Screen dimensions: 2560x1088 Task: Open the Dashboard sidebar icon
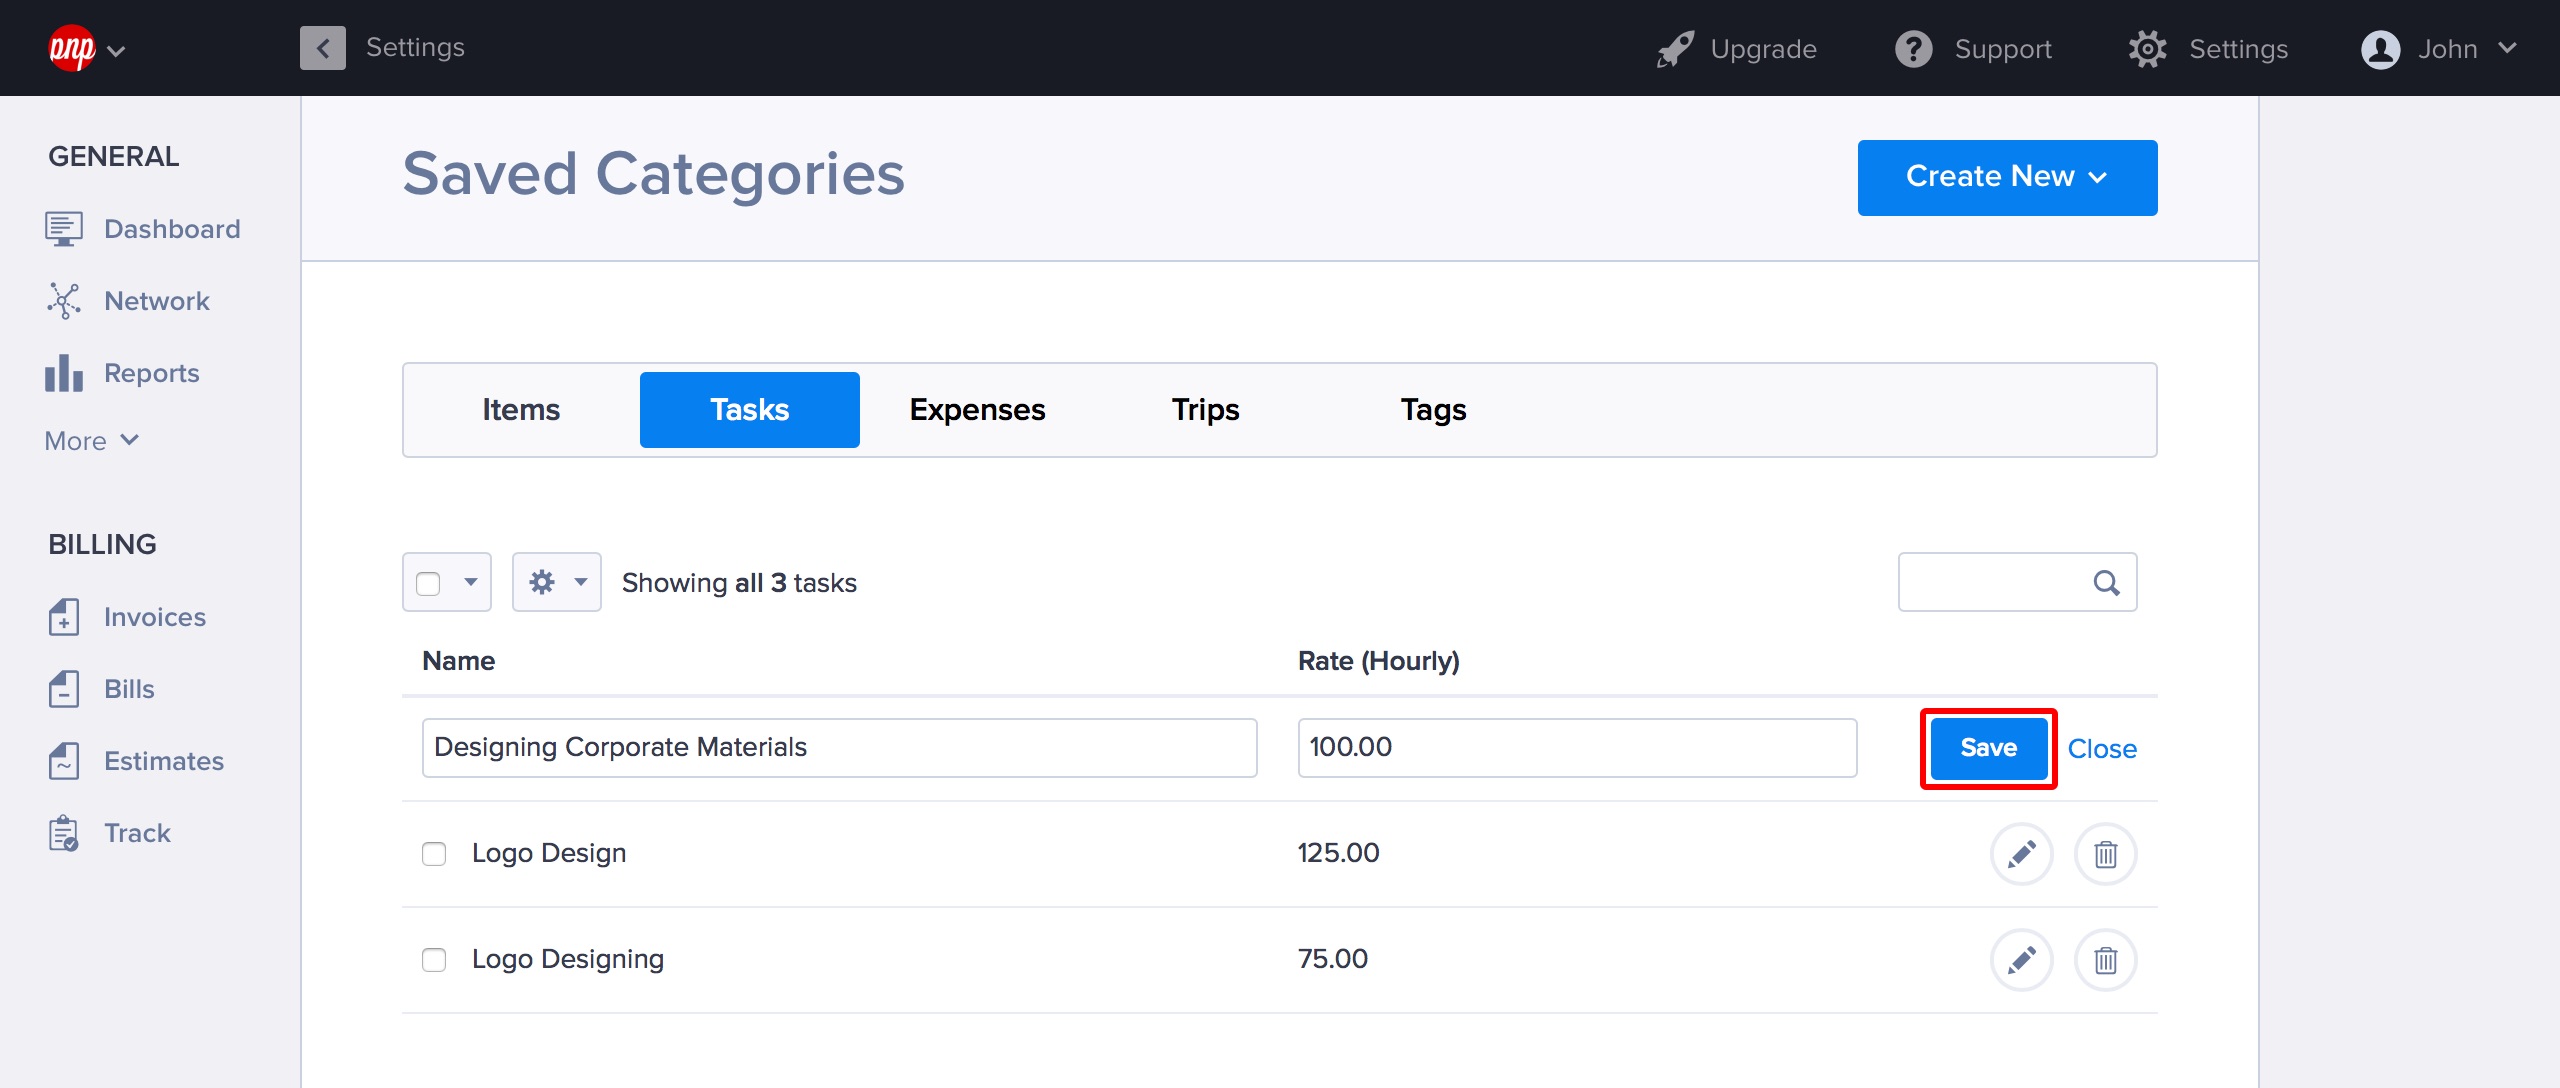pyautogui.click(x=64, y=229)
